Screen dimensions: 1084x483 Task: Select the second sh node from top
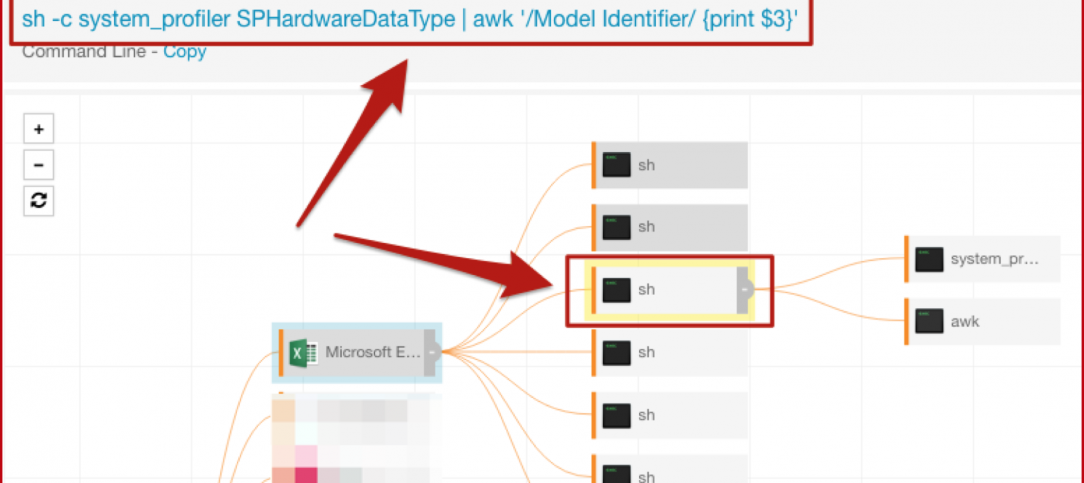pos(670,227)
